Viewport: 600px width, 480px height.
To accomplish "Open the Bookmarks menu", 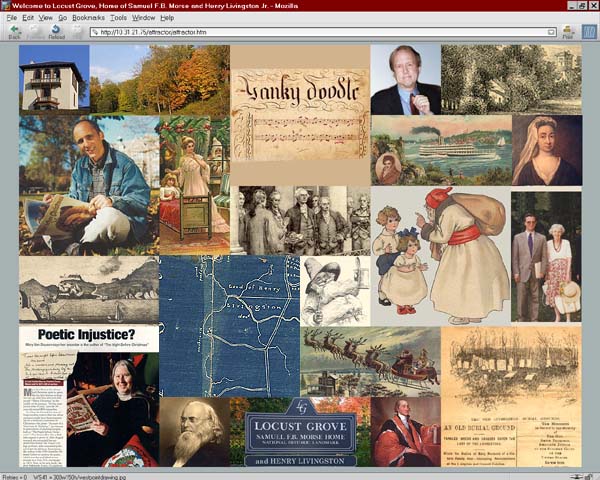I will 88,18.
